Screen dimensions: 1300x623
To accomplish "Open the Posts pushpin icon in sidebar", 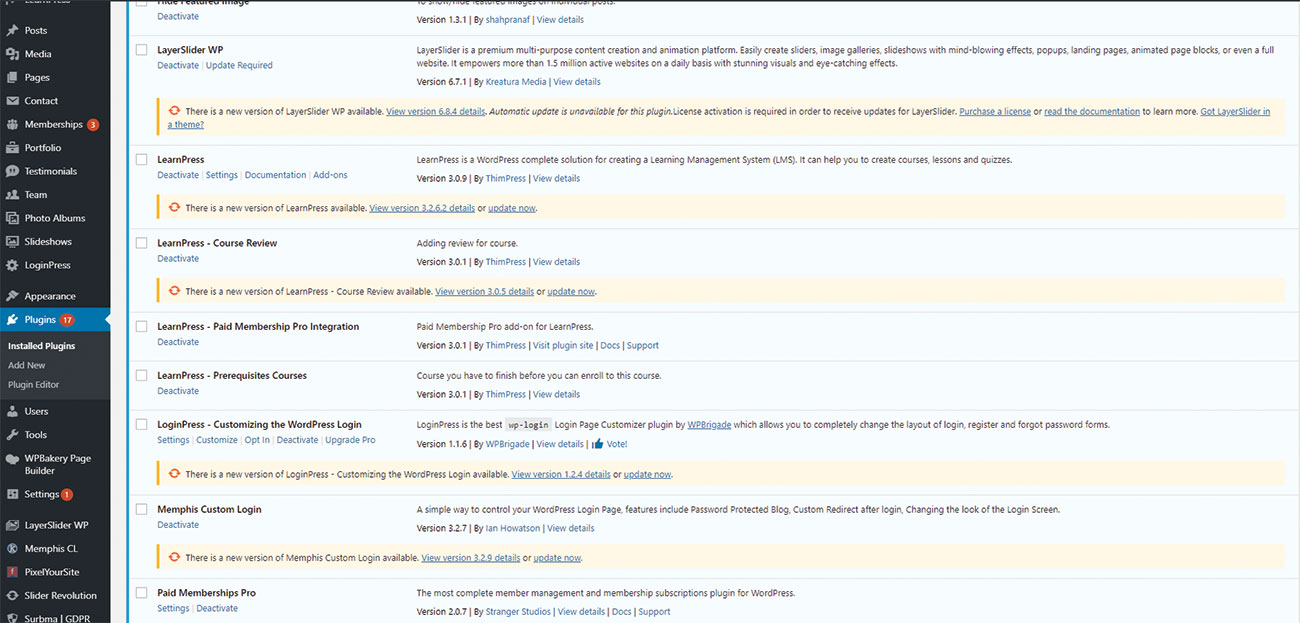I will (x=12, y=31).
